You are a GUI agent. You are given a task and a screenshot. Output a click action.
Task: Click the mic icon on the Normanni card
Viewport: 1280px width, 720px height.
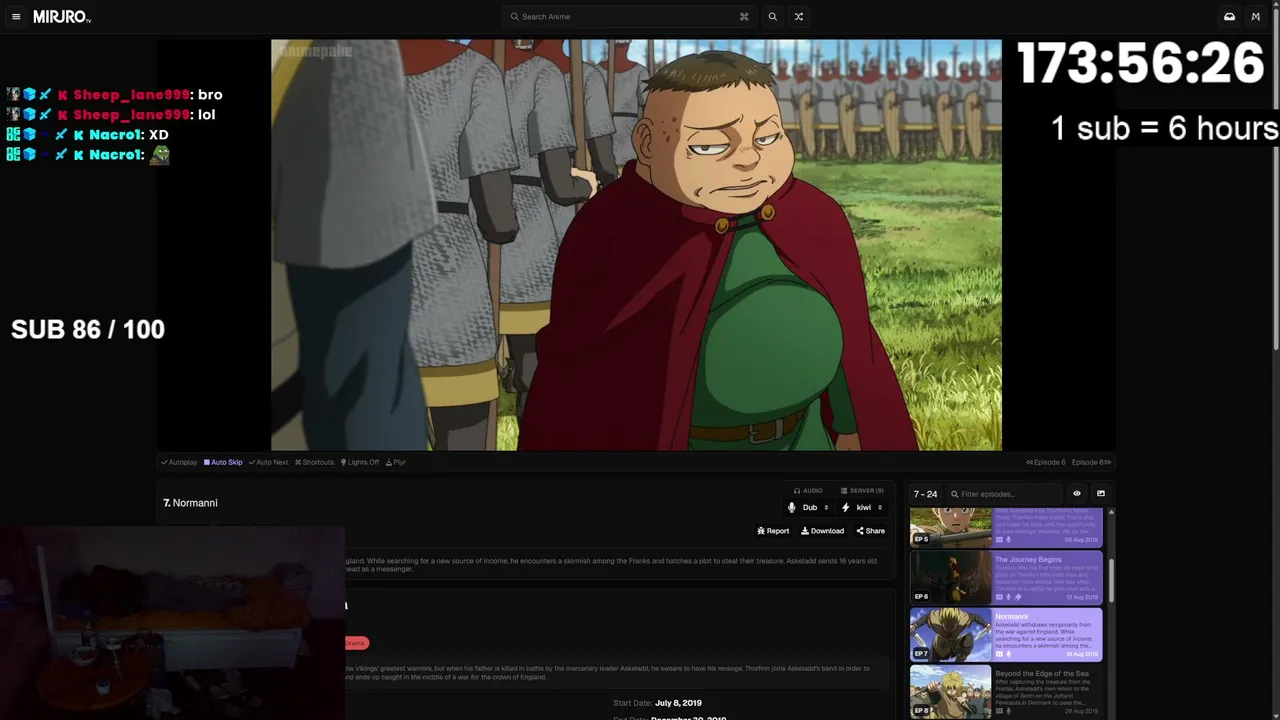click(x=1009, y=654)
